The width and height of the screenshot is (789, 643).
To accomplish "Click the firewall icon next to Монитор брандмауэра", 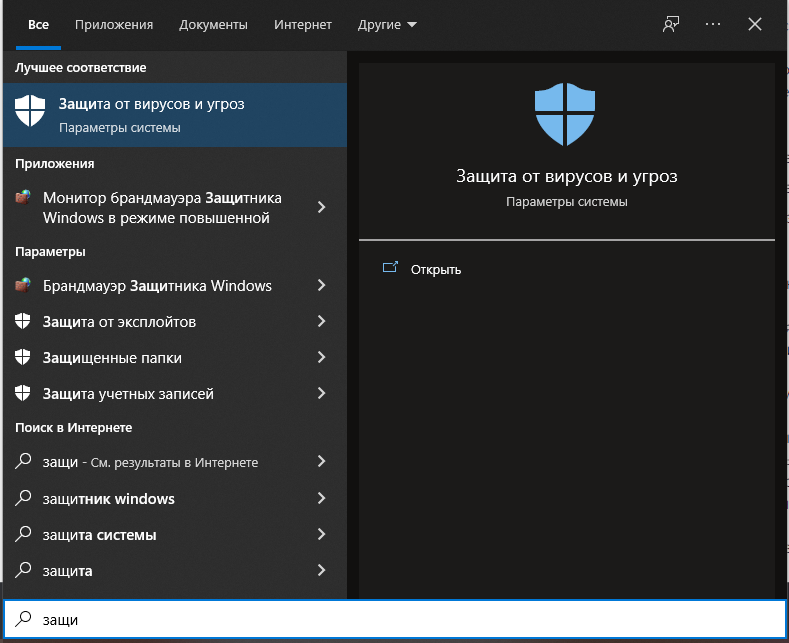I will pyautogui.click(x=23, y=197).
